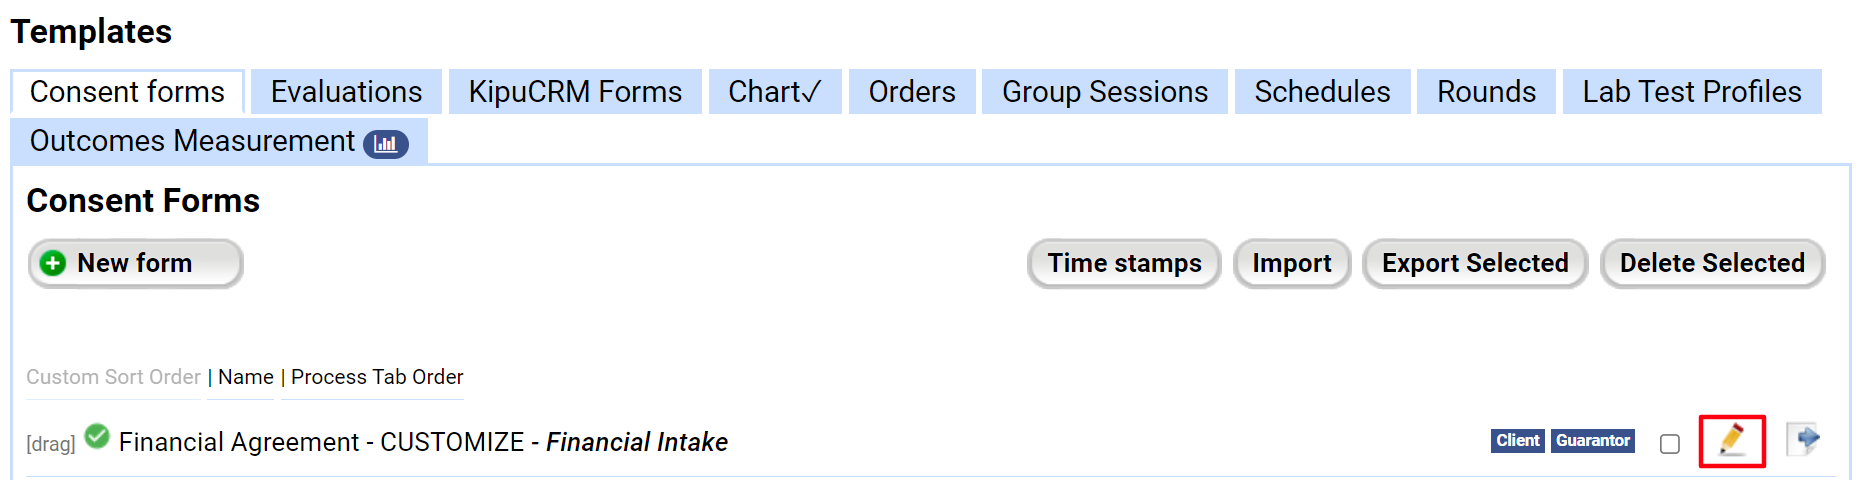
Task: Switch to the Rounds tab
Action: tap(1486, 92)
